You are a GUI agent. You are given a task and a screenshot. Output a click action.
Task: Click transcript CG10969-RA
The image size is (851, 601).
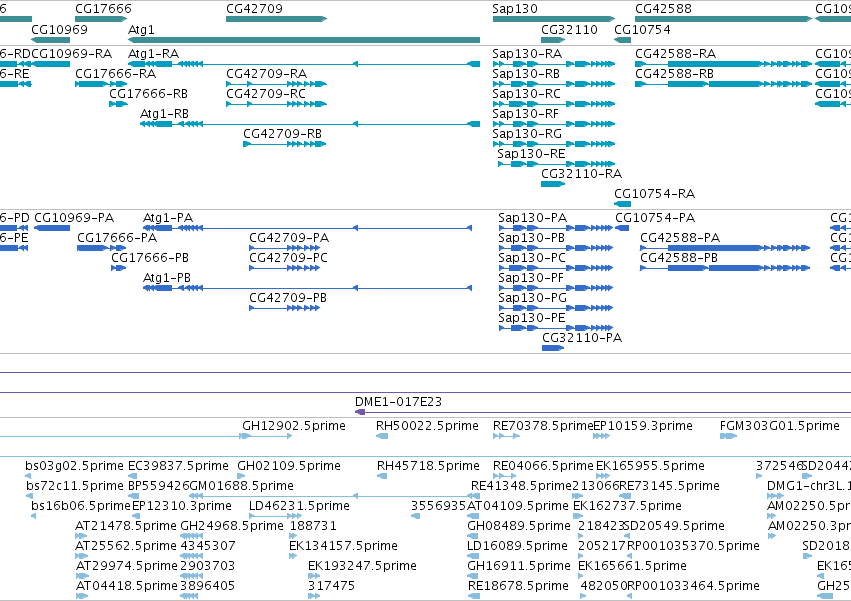coord(50,64)
